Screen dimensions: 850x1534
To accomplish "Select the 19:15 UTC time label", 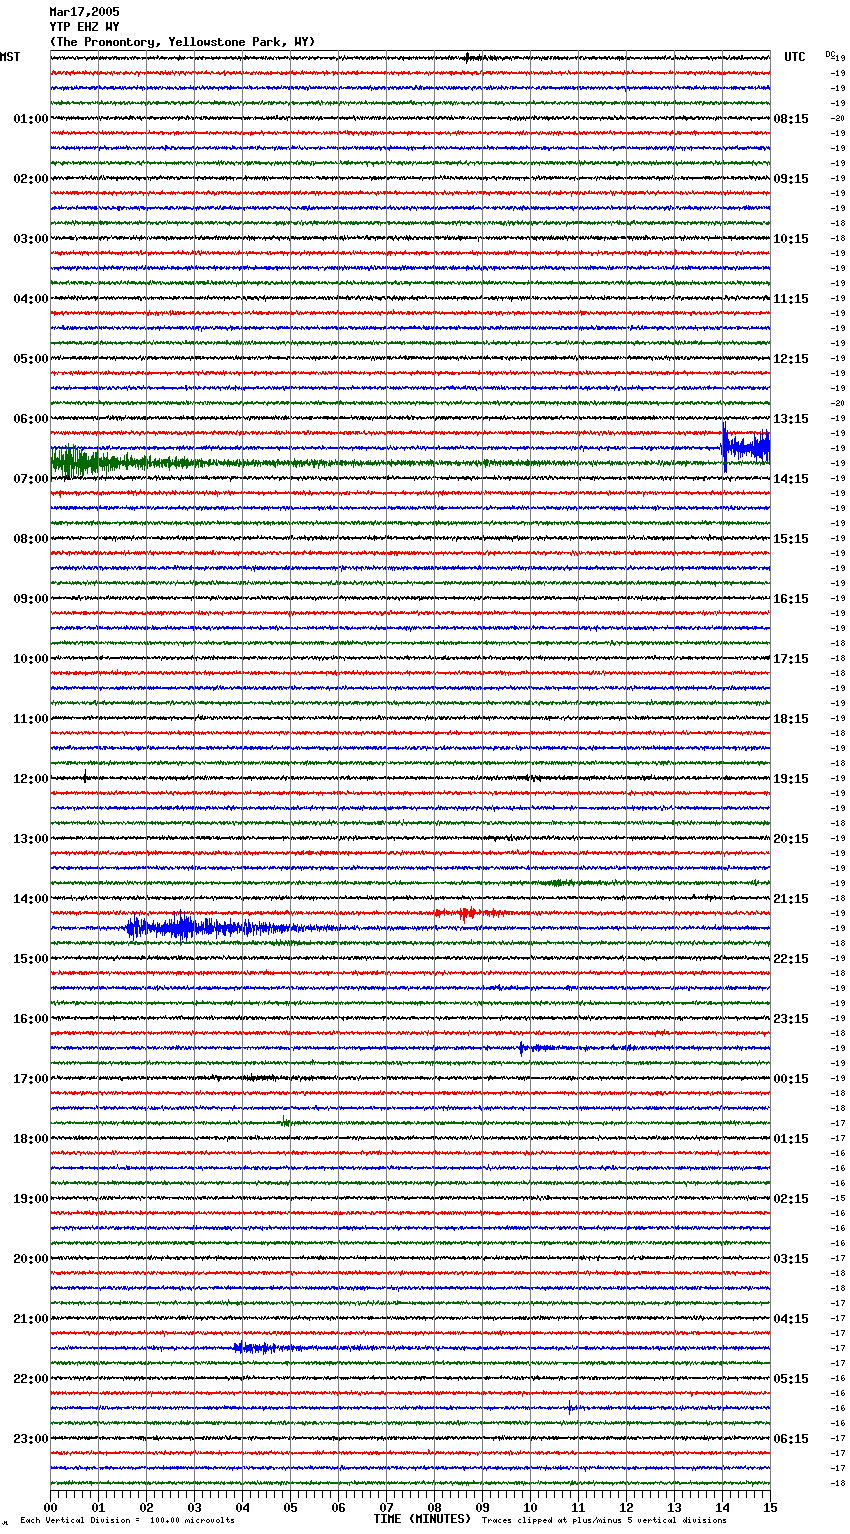I will (x=791, y=779).
